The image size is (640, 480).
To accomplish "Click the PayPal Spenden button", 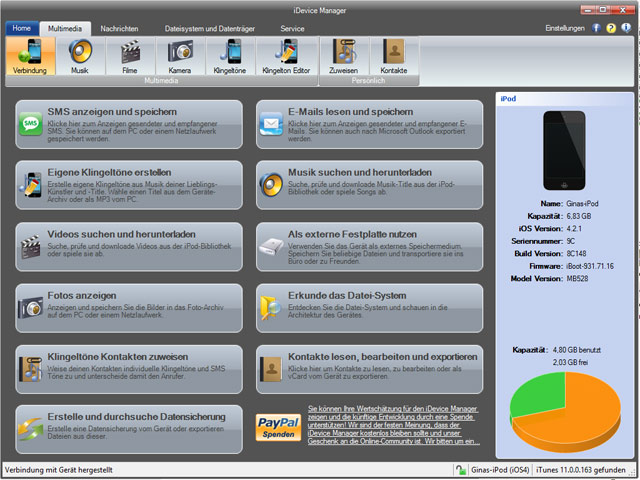I will click(x=278, y=427).
